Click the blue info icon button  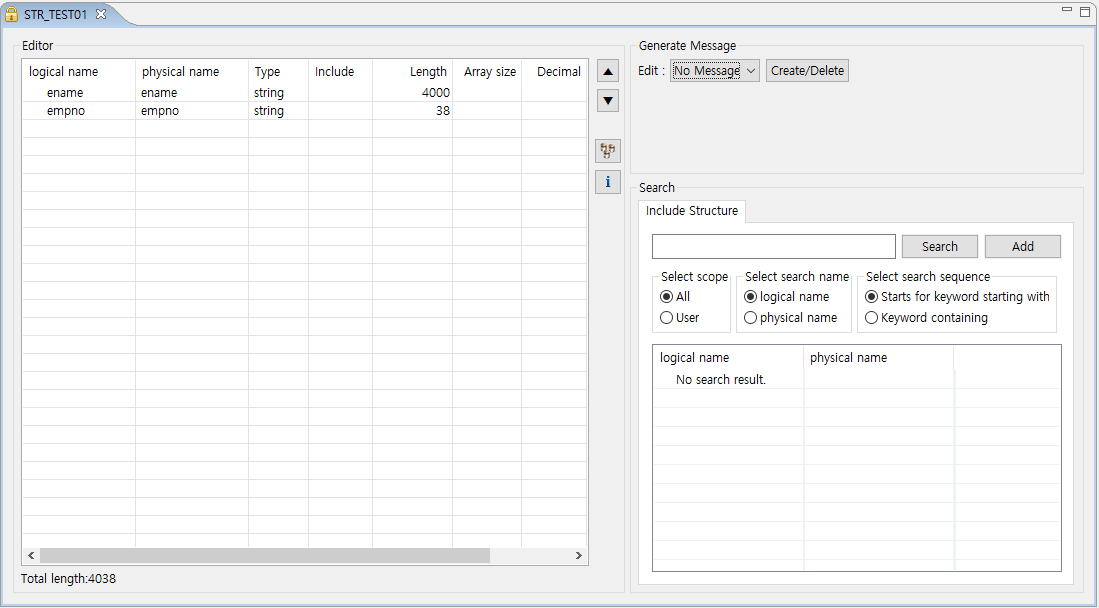[x=608, y=182]
